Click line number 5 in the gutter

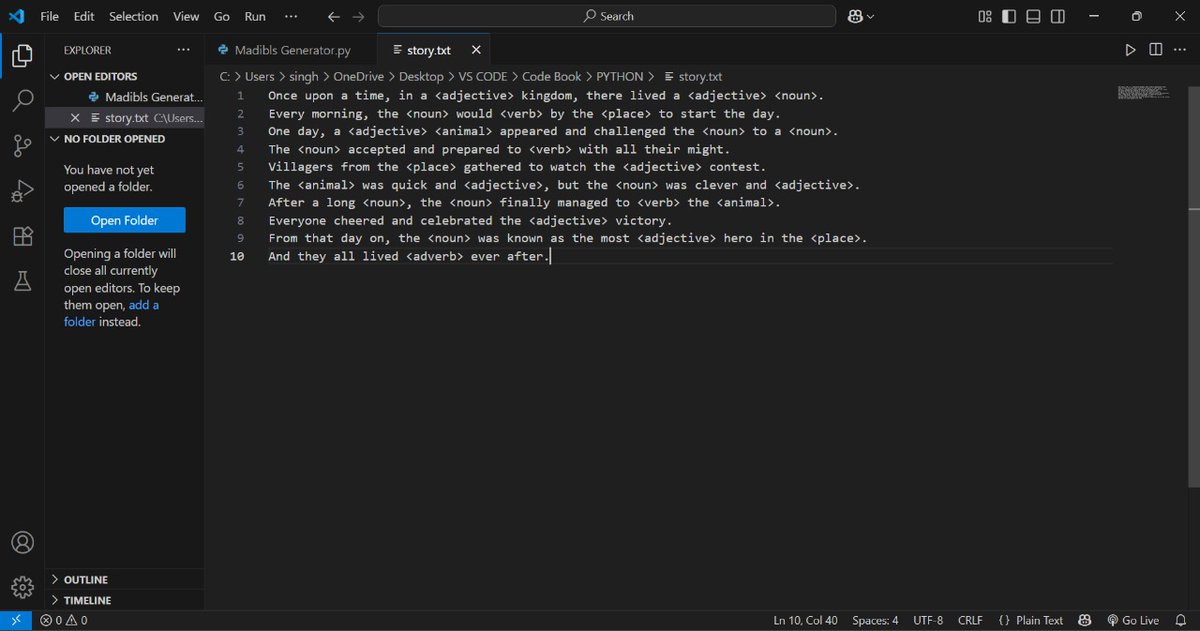pos(241,167)
